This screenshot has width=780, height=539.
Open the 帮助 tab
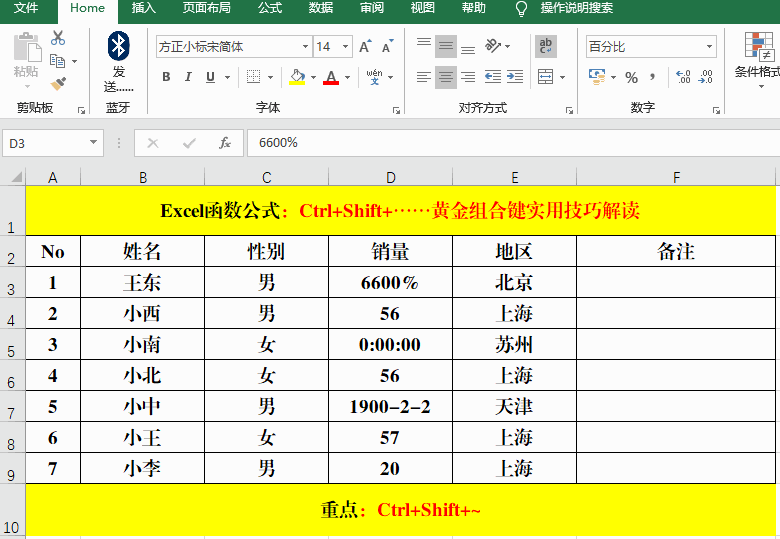tap(473, 8)
